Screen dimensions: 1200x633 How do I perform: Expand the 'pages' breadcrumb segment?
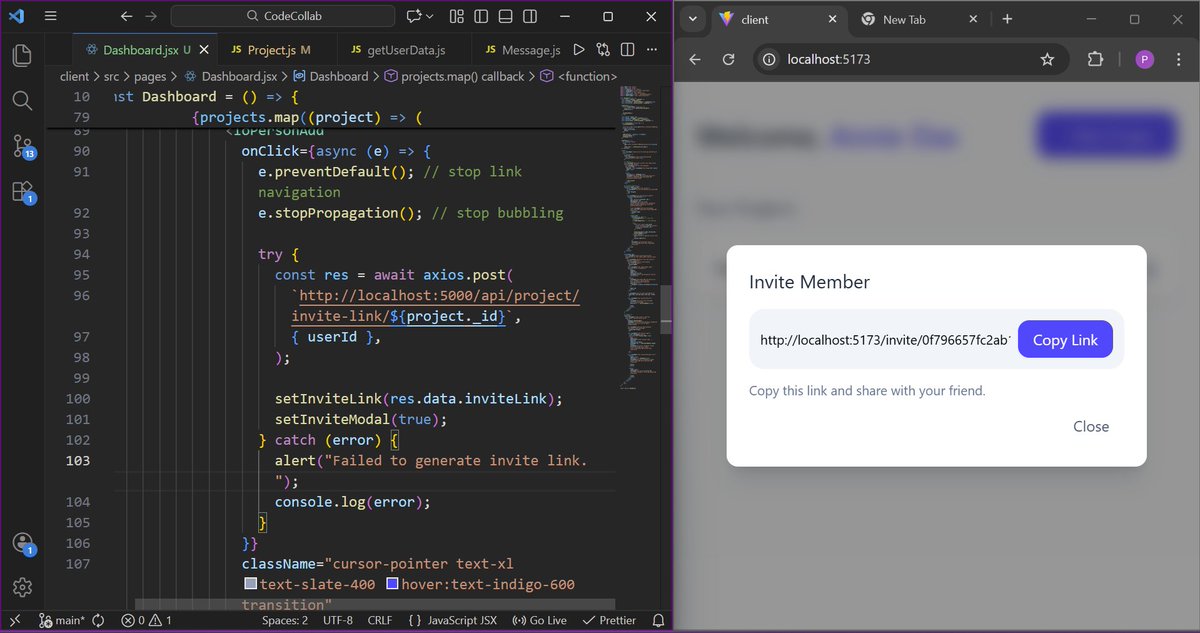tap(150, 76)
